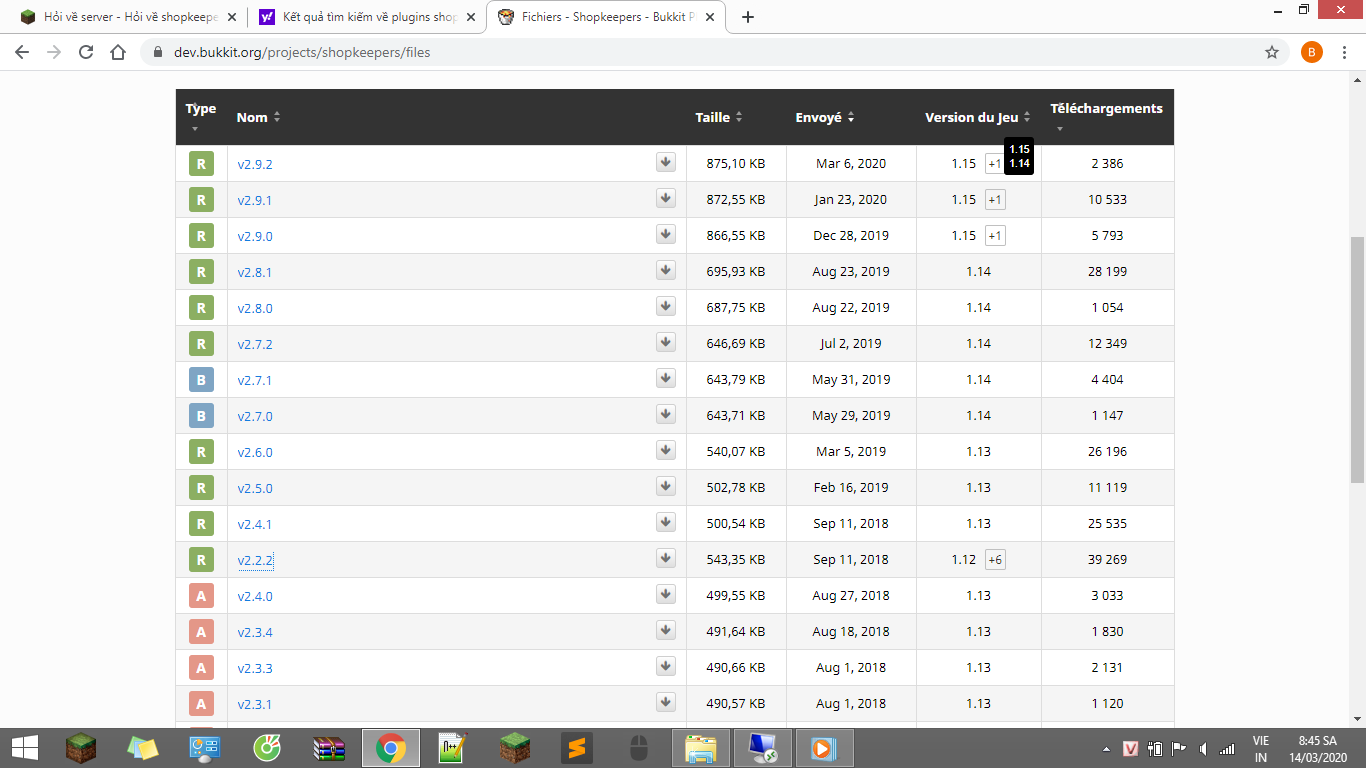Open Chrome's three-dot menu
The width and height of the screenshot is (1366, 768).
pos(1345,52)
